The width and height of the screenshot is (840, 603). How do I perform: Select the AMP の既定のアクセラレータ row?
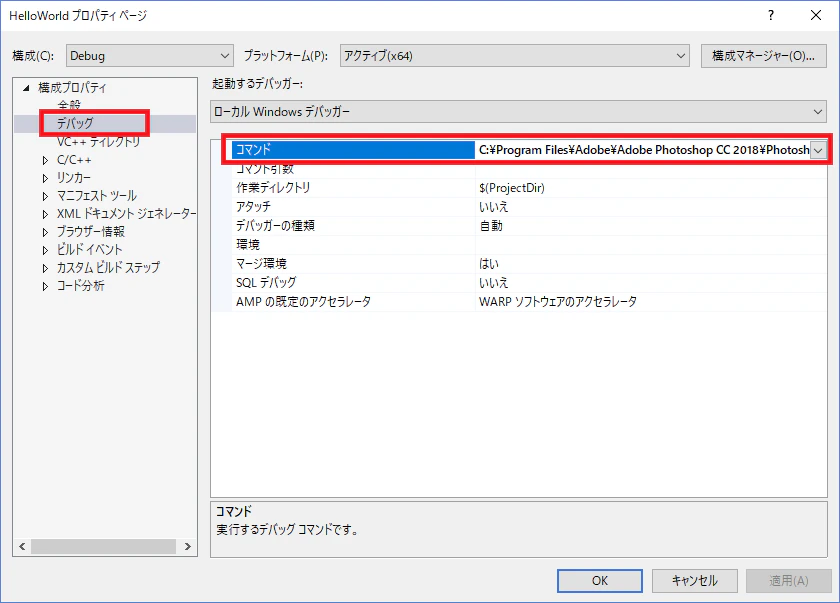354,302
